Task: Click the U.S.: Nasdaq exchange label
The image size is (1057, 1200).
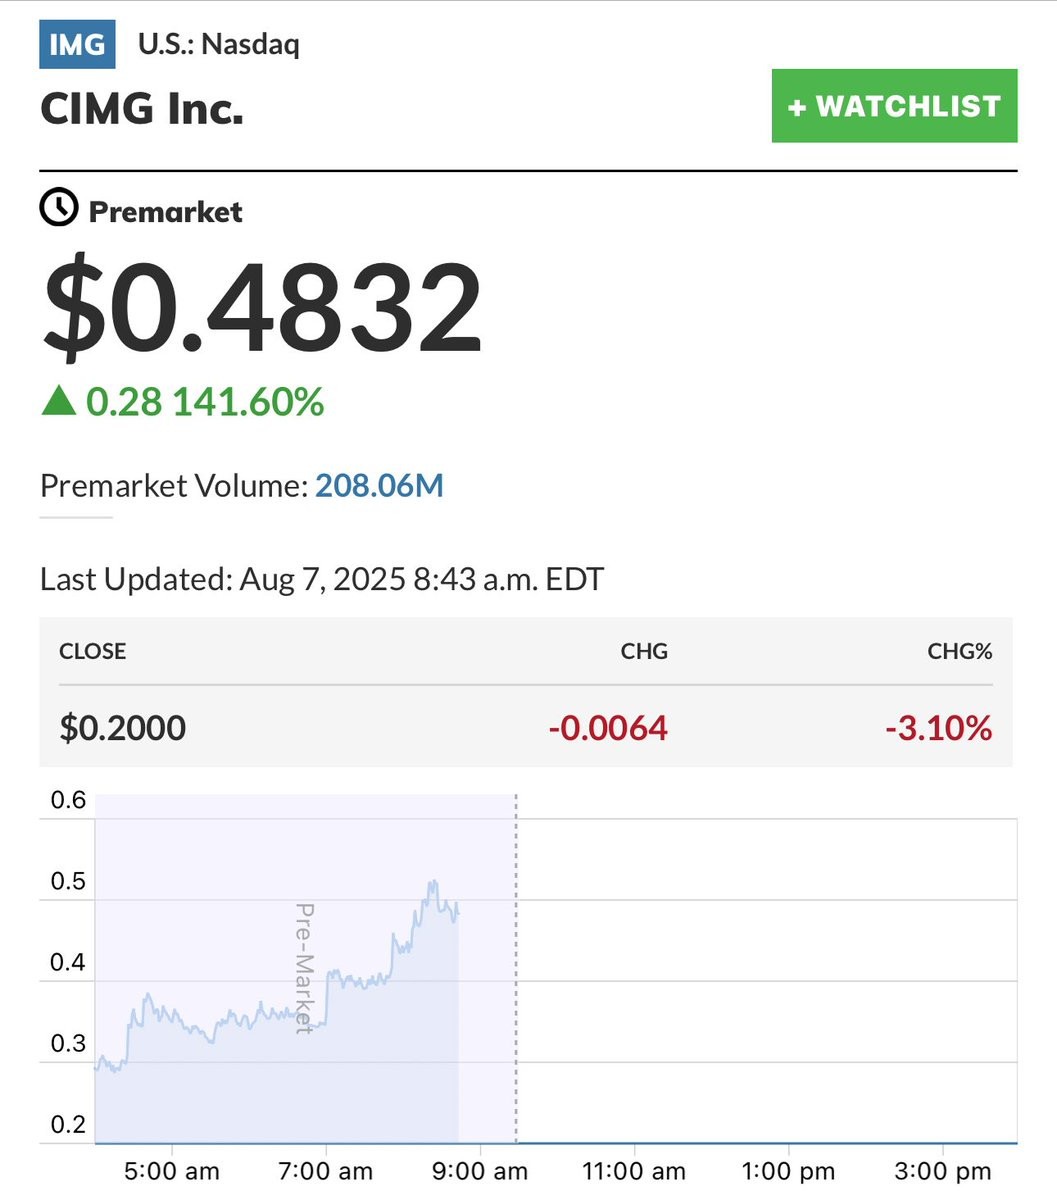Action: point(219,45)
